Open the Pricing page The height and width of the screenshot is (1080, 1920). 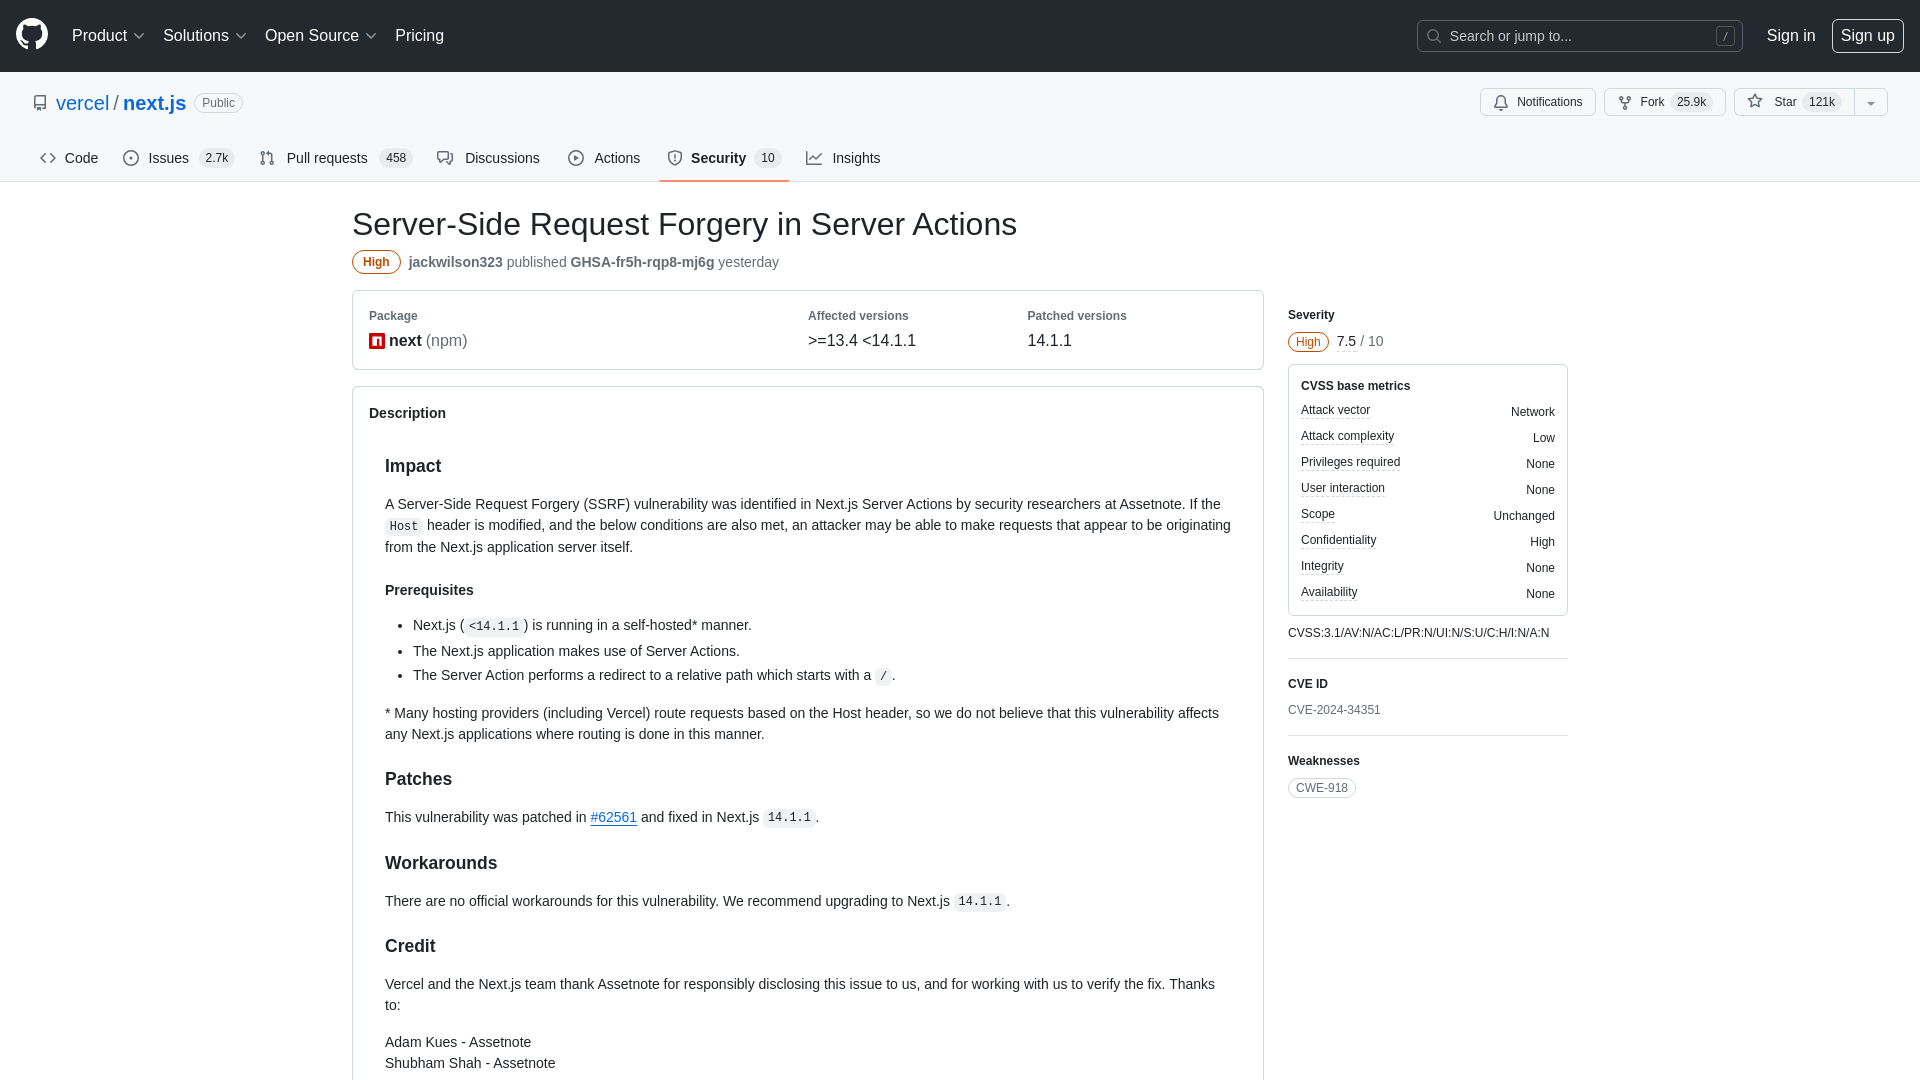[419, 36]
